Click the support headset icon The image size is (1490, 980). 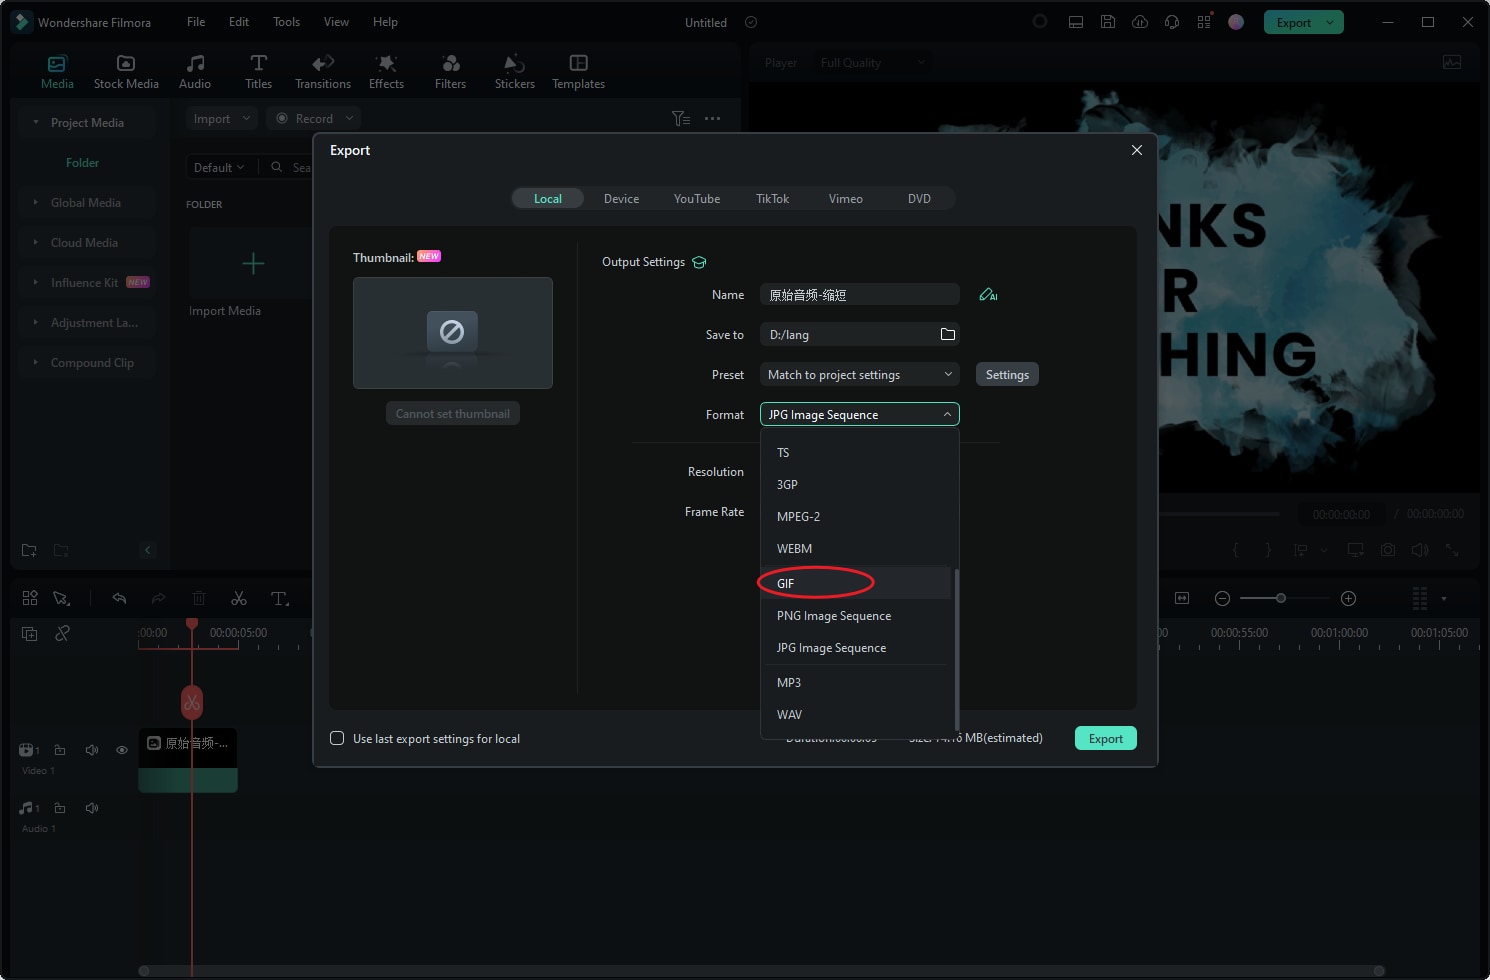tap(1172, 22)
